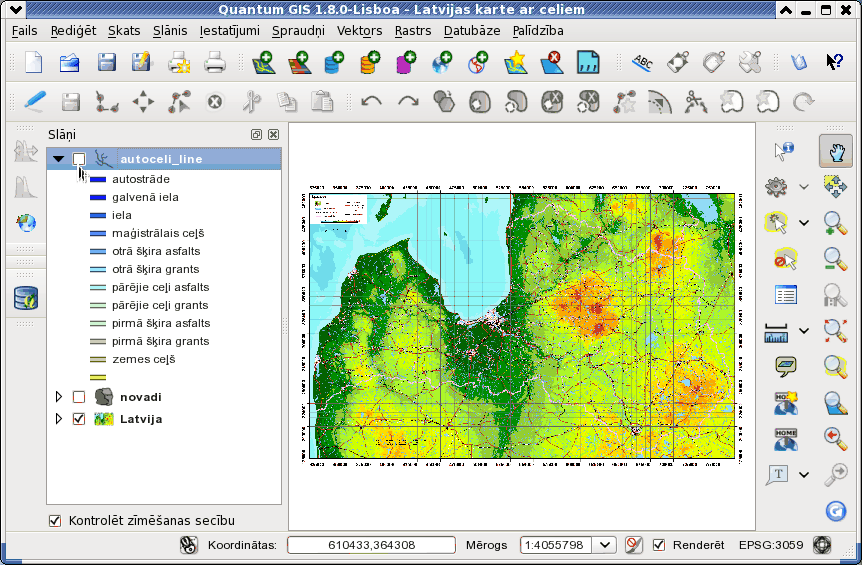Redo edit arrow
Viewport: 862px width, 565px height.
pos(408,102)
